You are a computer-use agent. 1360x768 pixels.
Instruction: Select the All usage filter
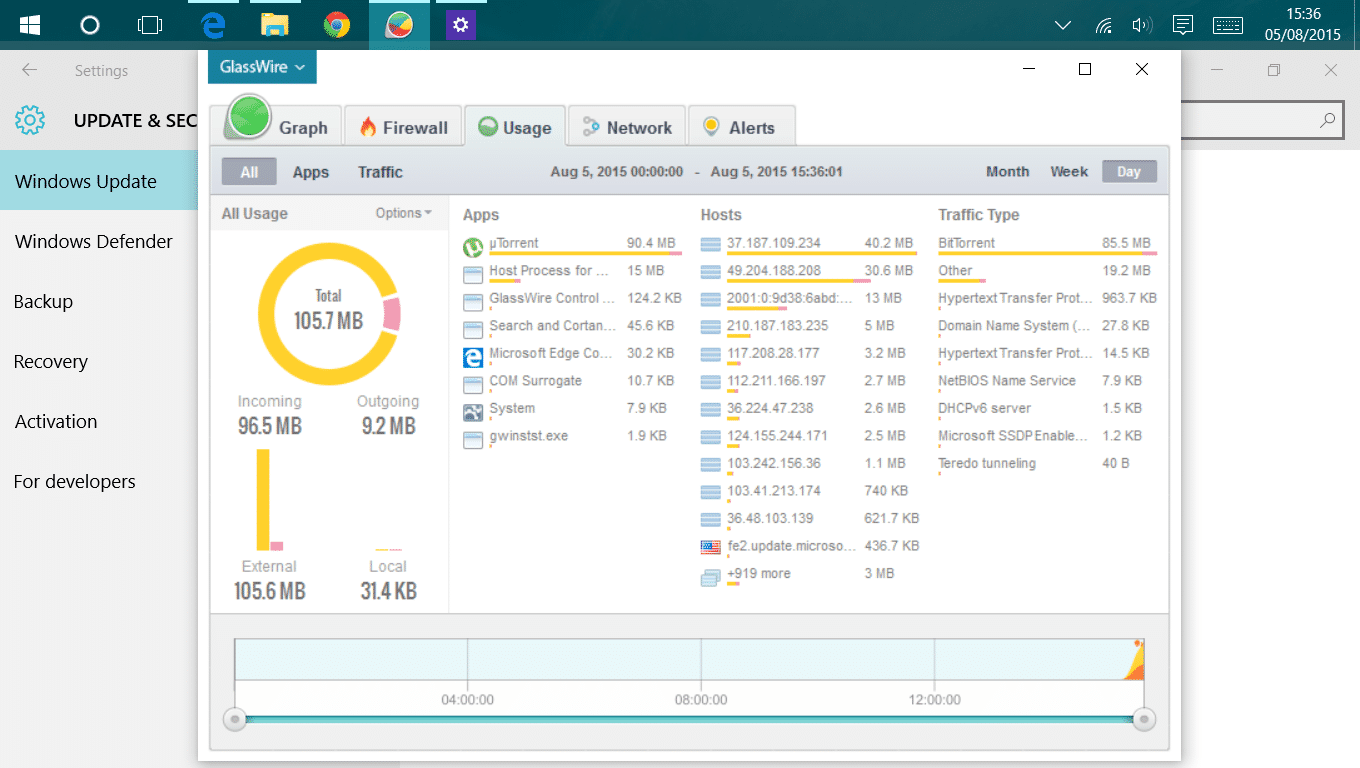pos(249,172)
